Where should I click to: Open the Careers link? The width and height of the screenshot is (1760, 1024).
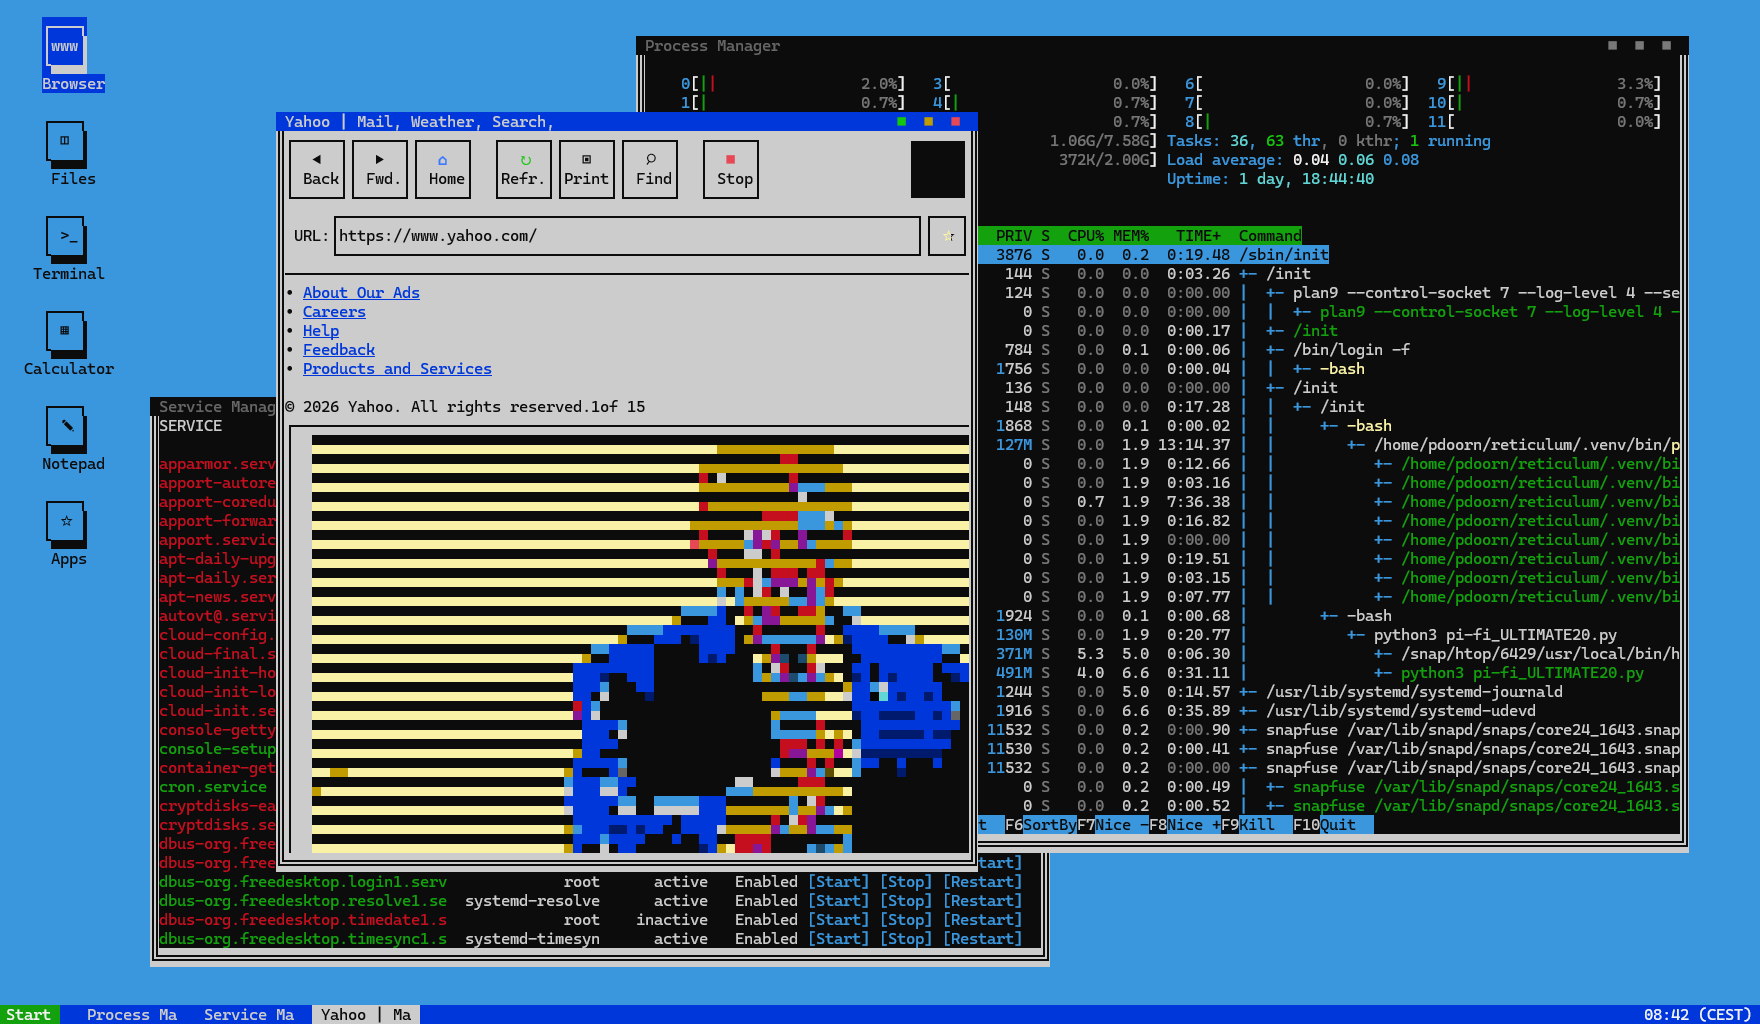[334, 312]
